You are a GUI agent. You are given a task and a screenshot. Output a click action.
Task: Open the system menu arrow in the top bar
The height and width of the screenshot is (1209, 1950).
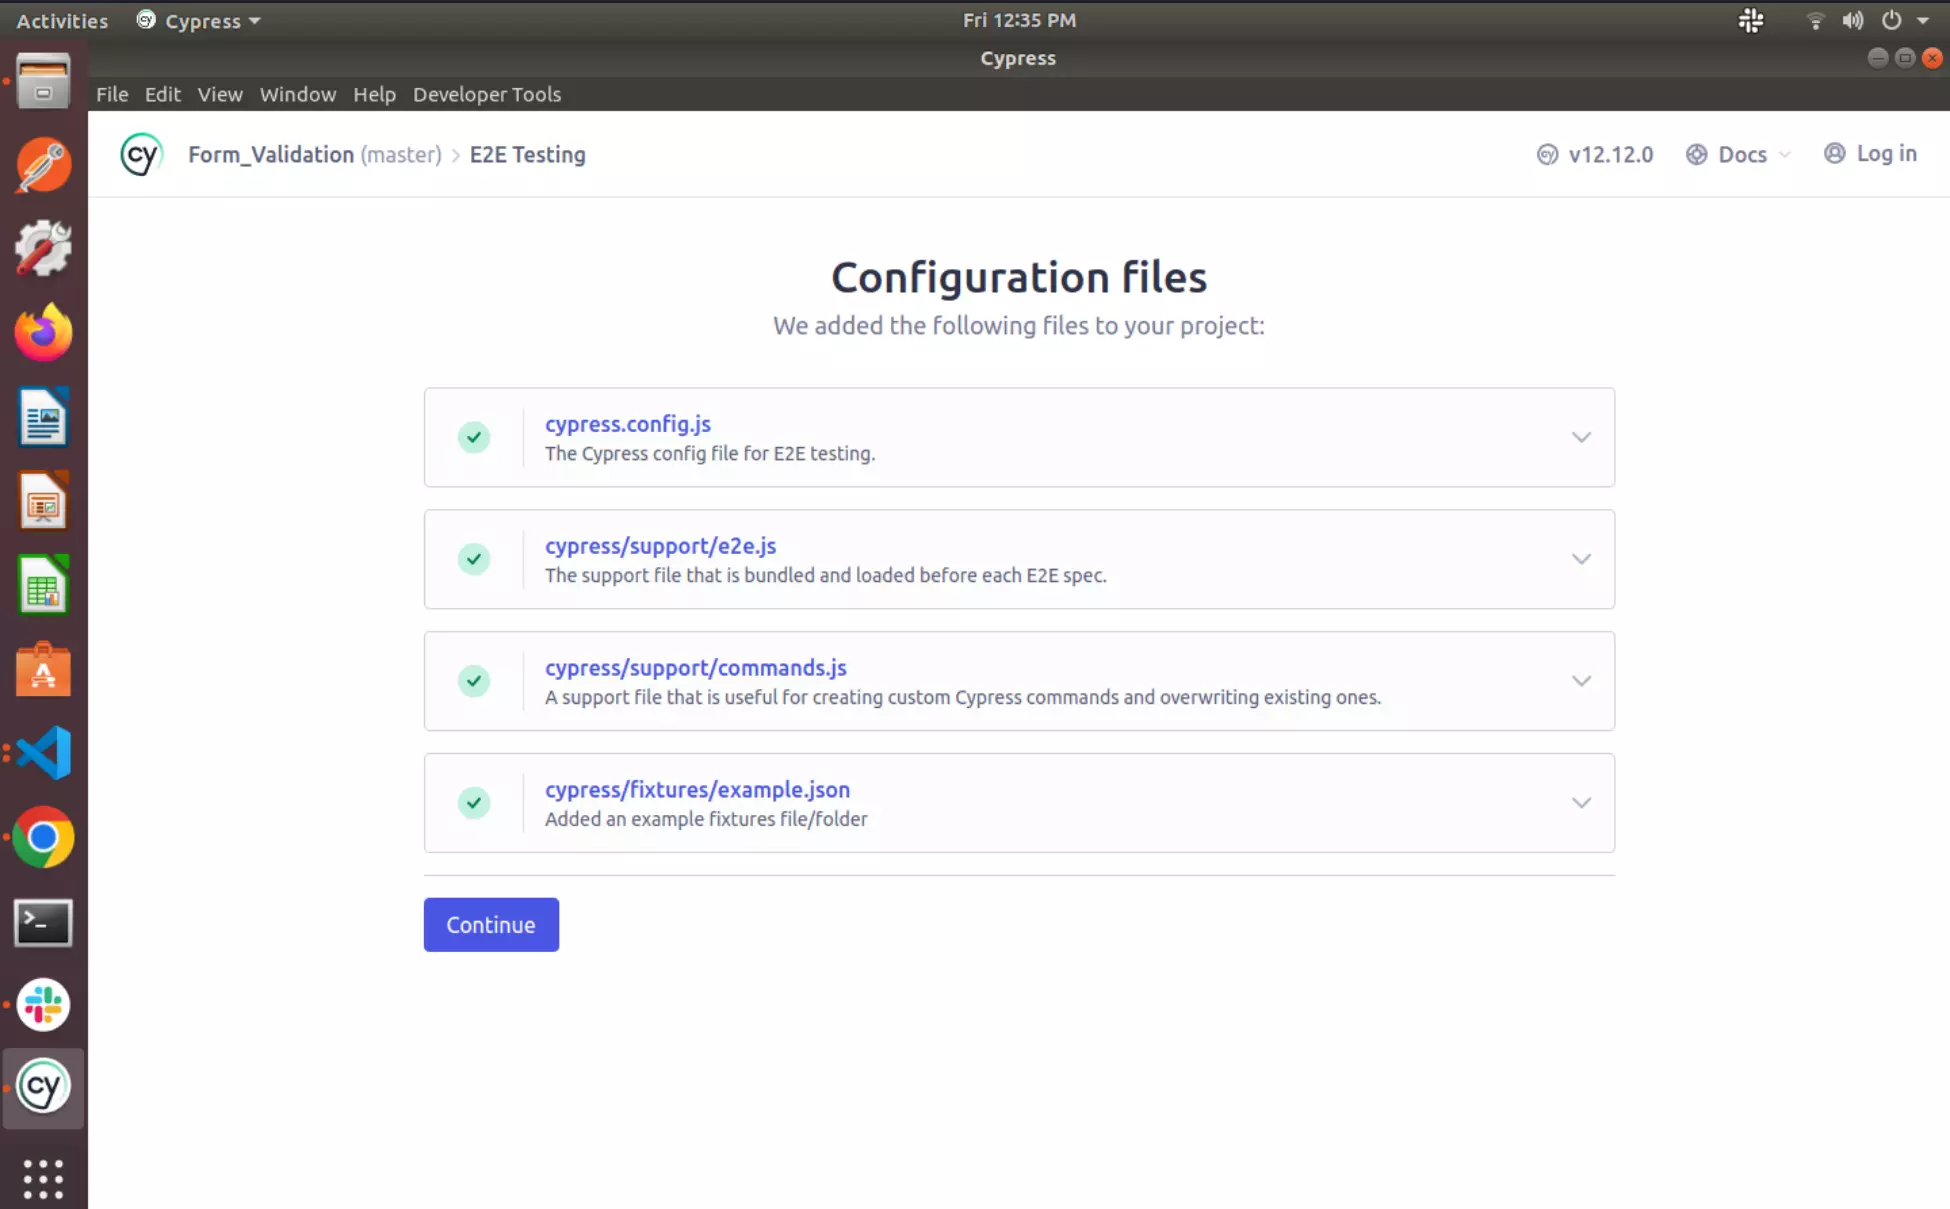point(1923,20)
